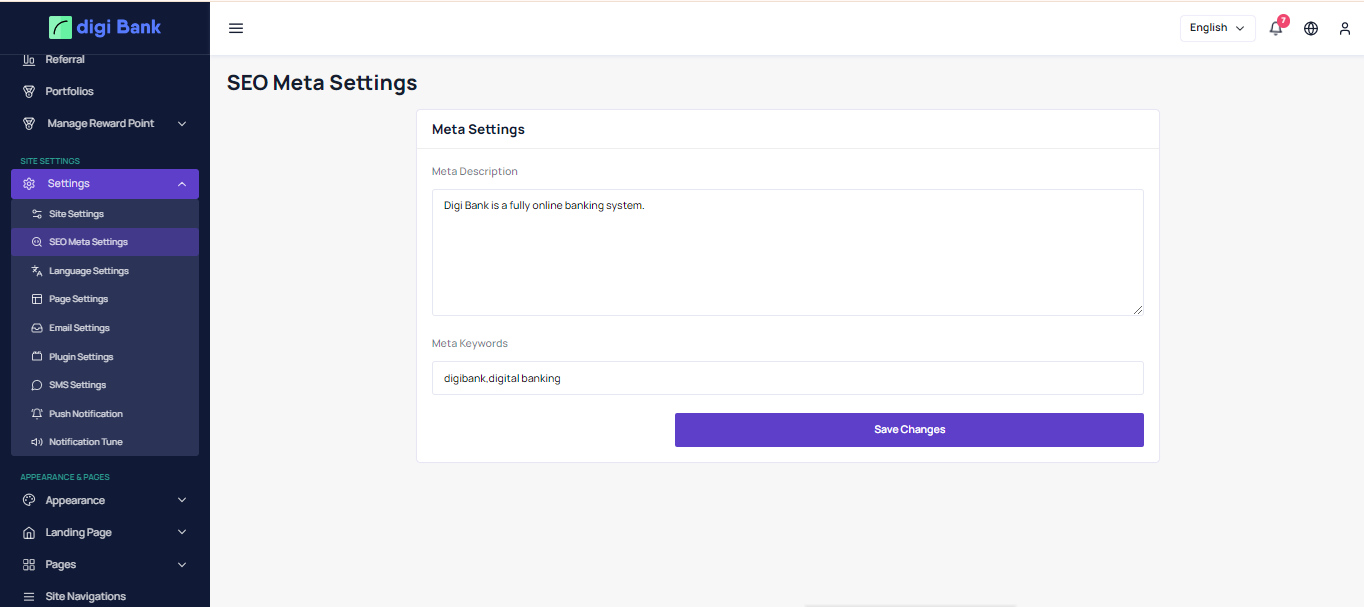Click the Portfolios sidebar icon

pos(29,91)
